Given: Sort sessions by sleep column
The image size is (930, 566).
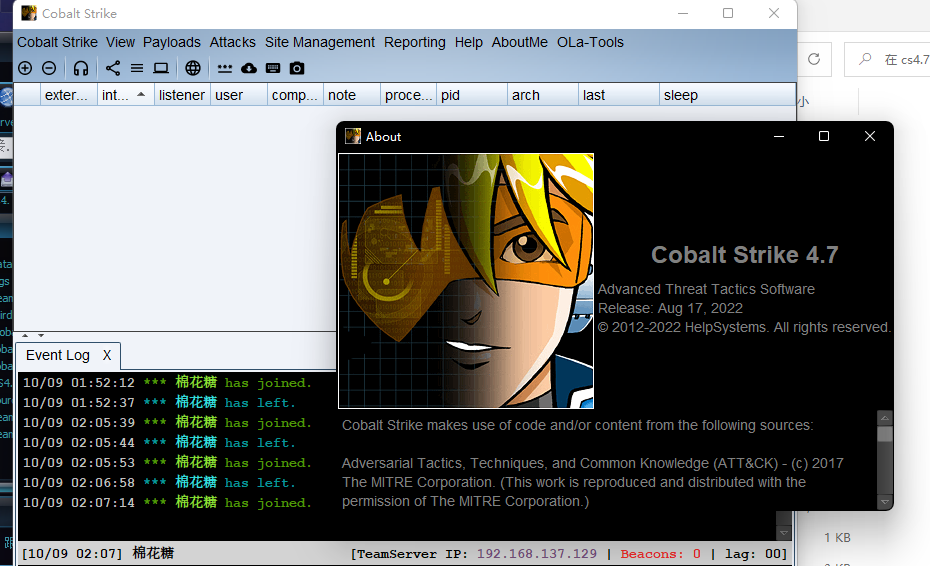Looking at the screenshot, I should coord(727,95).
